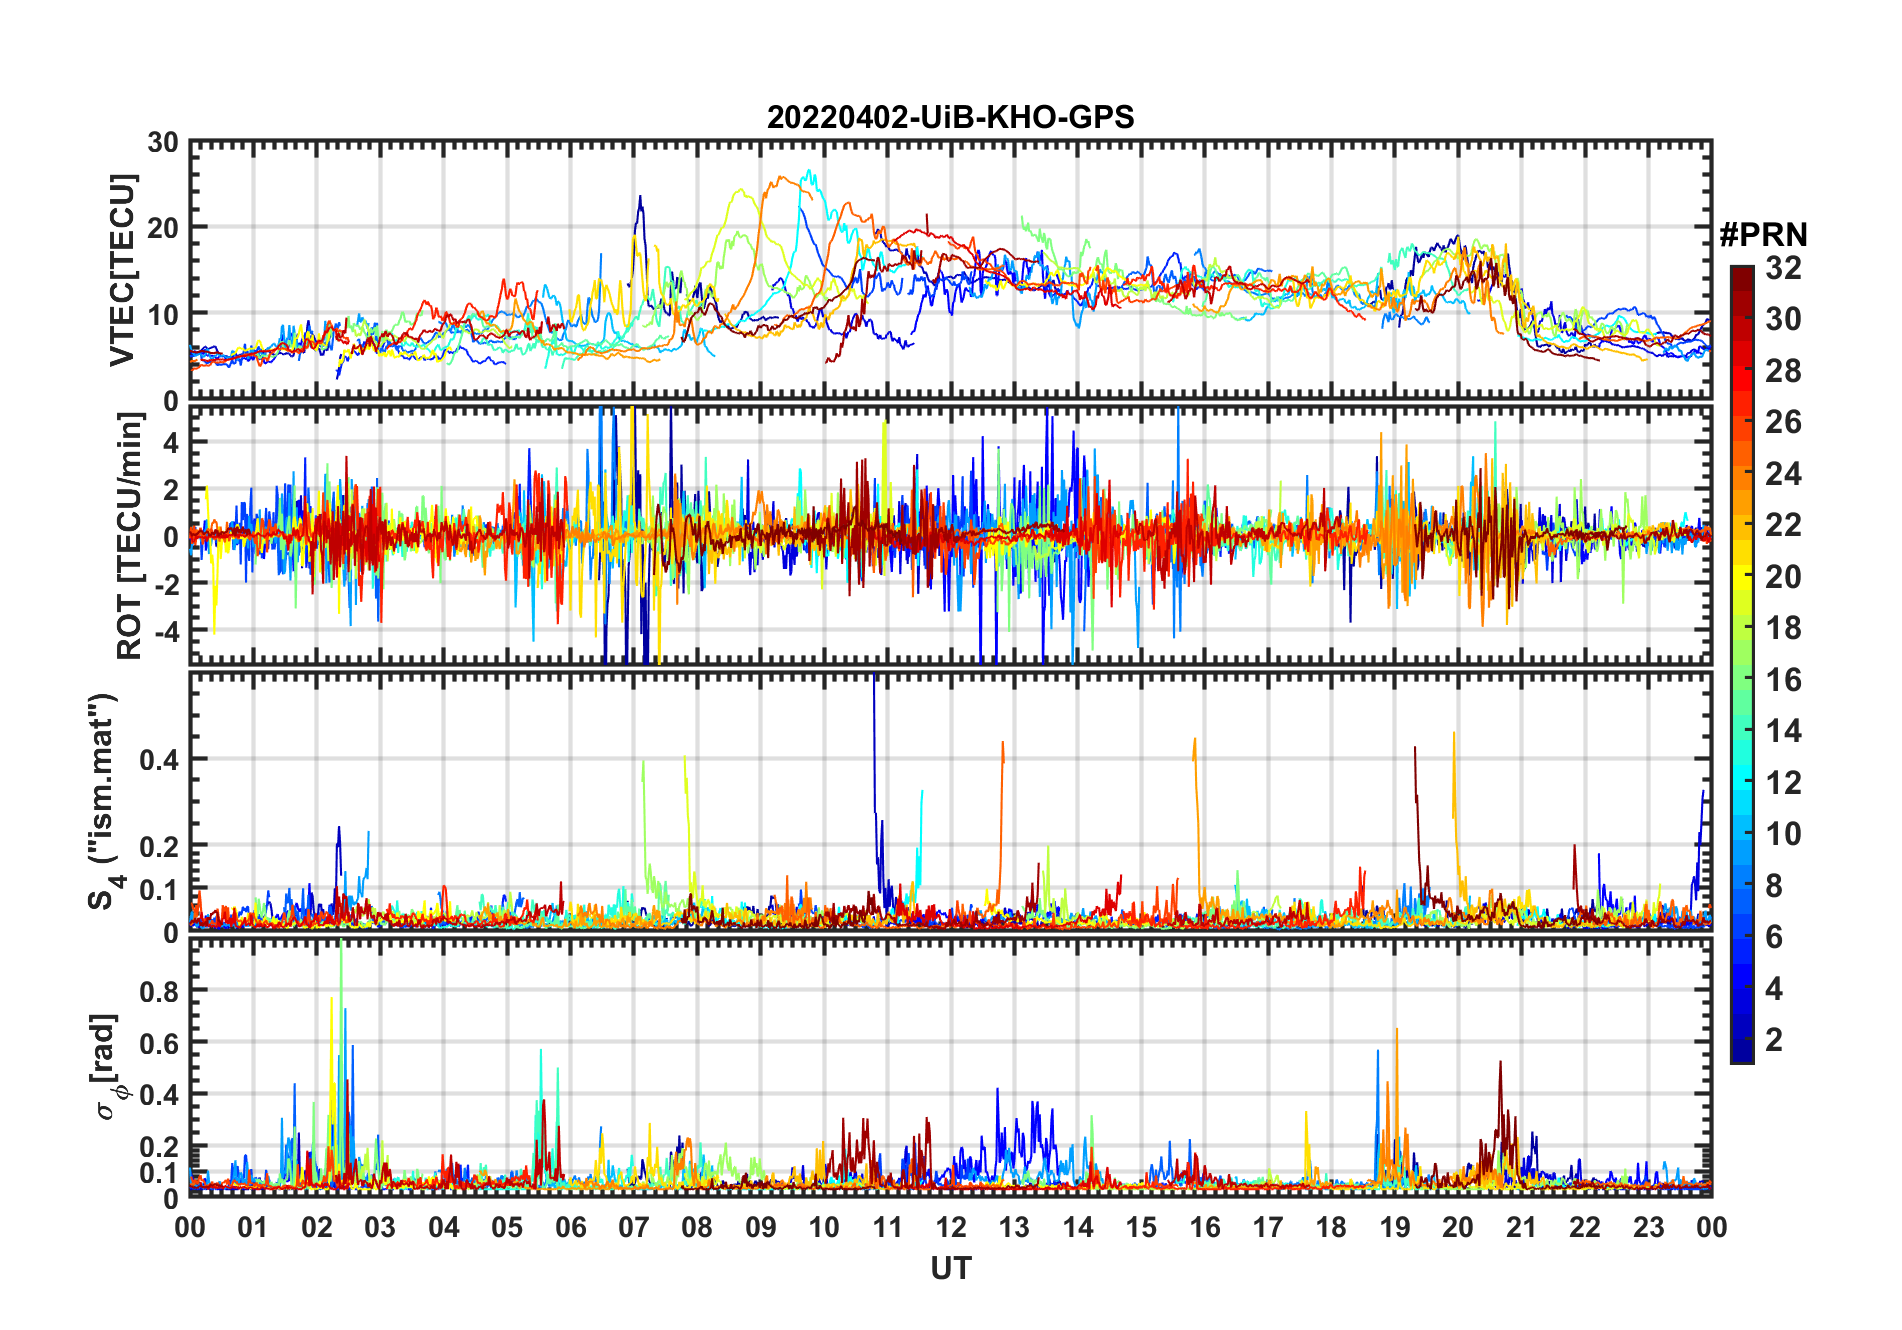Select the "0.2" tick on the S4 axis
This screenshot has height=1330, width=1902.
click(159, 846)
